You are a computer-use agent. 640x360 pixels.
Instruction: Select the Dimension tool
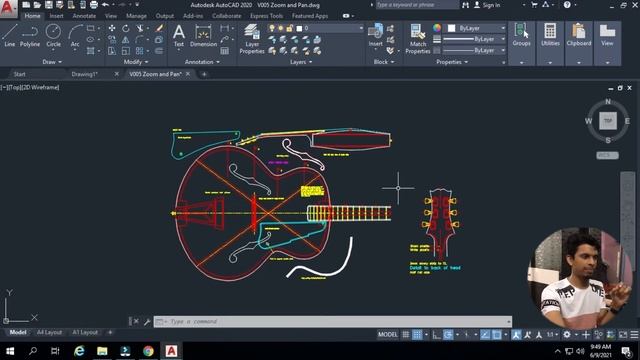pos(203,36)
